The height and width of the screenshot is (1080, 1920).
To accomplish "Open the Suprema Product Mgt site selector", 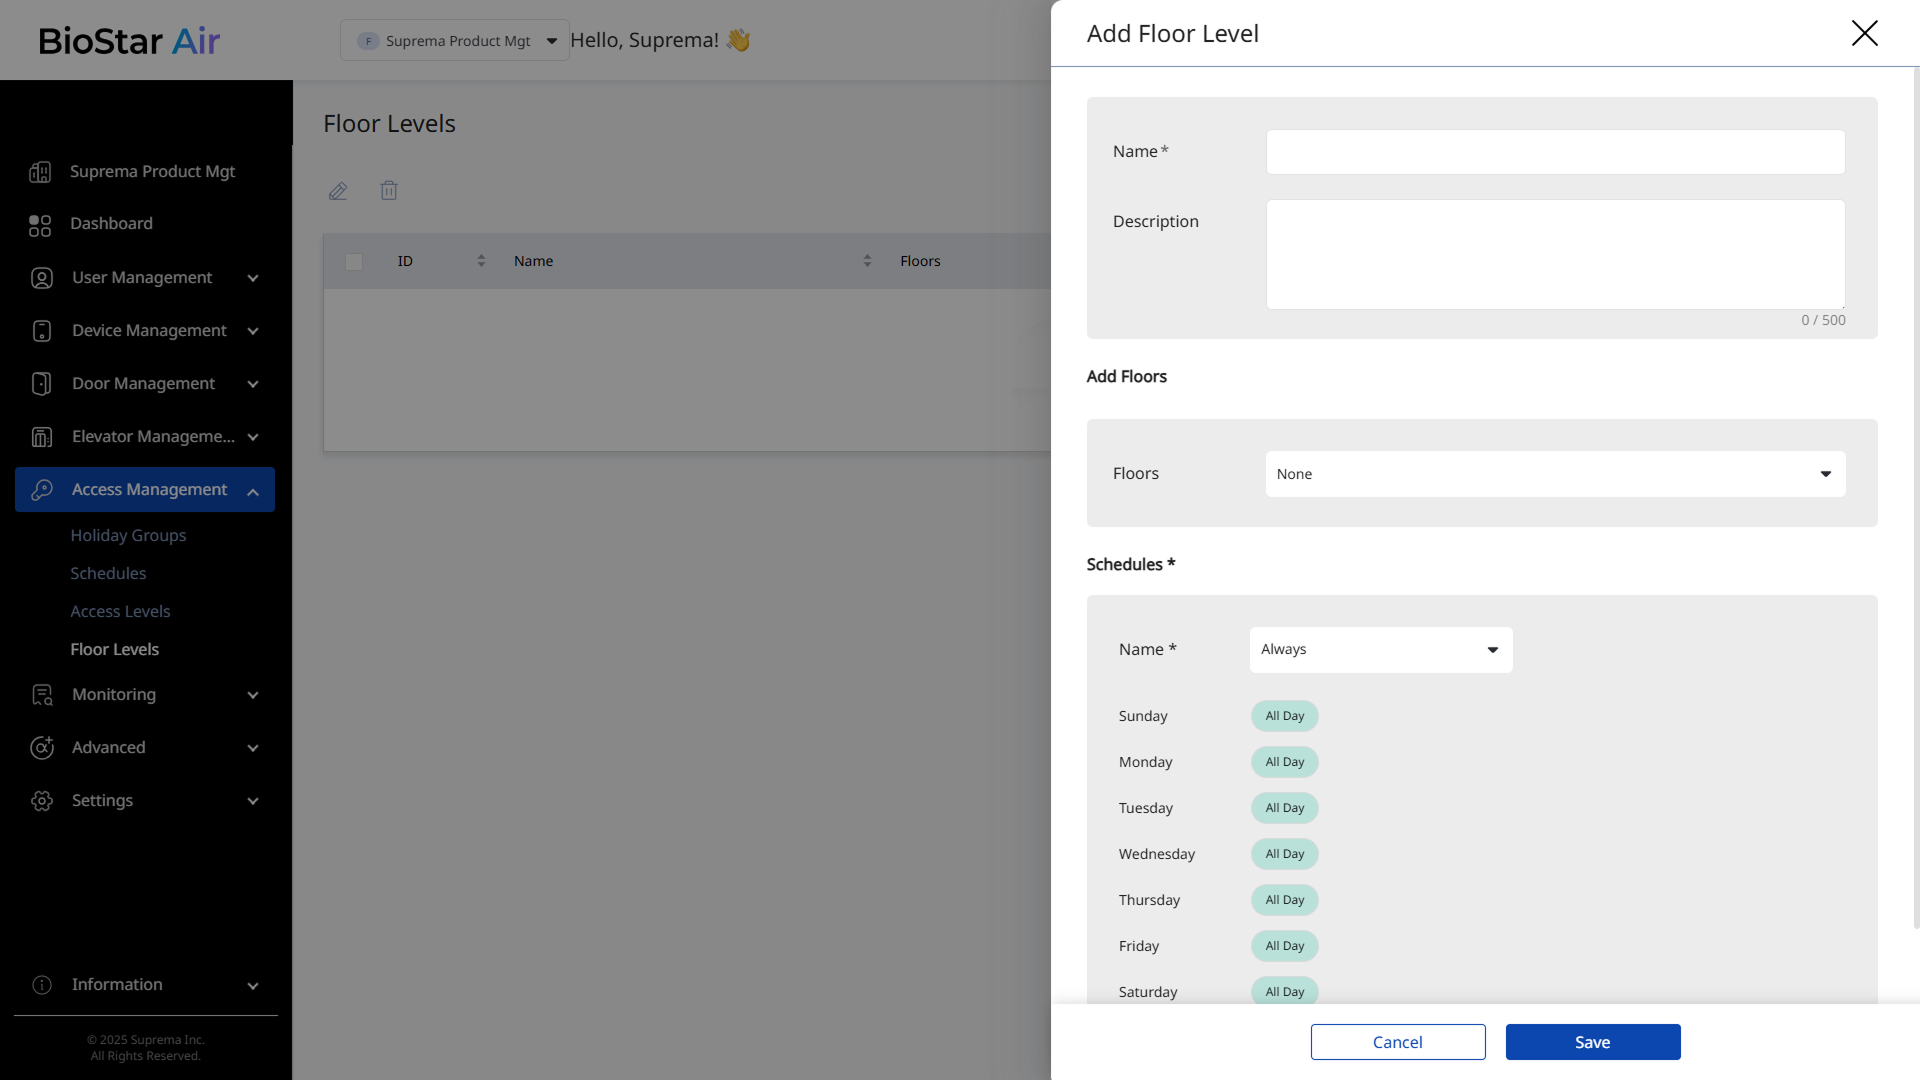I will click(455, 41).
